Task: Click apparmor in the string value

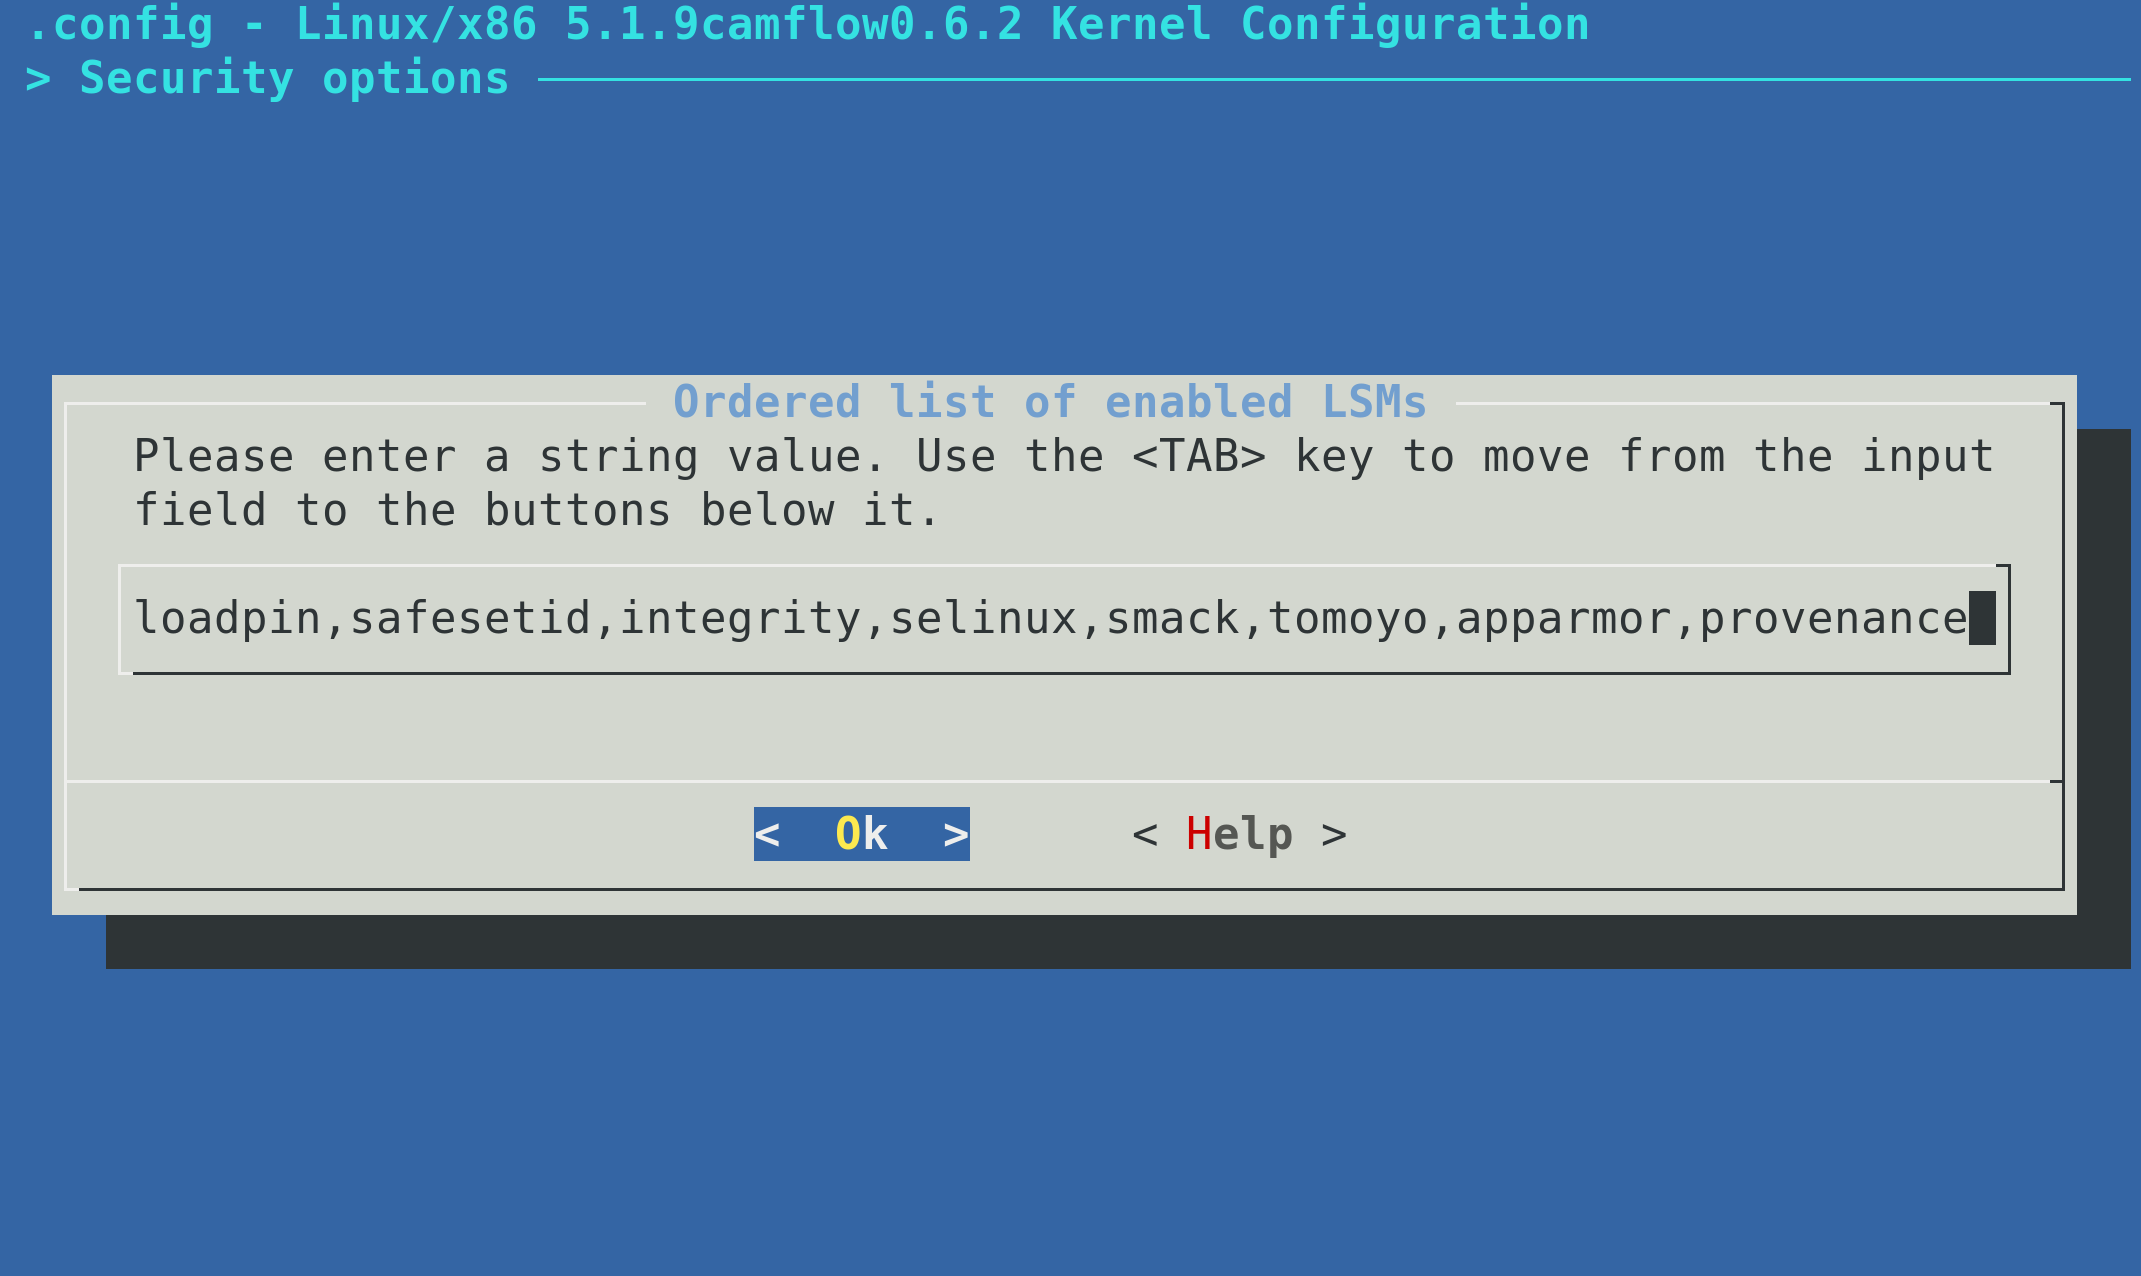Action: click(x=1563, y=618)
